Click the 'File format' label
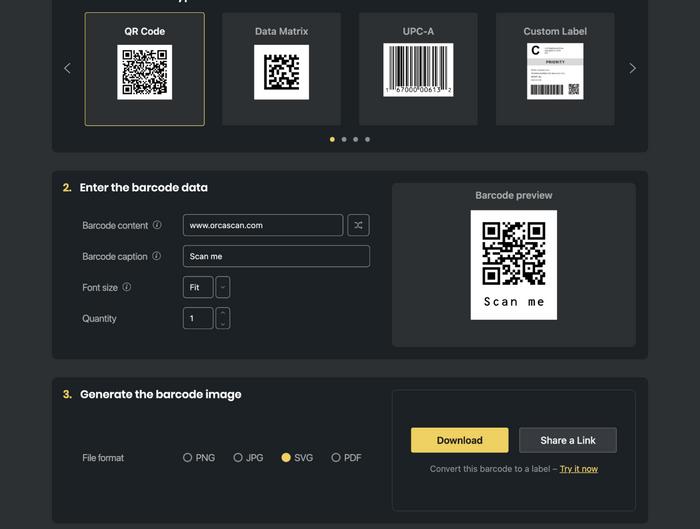This screenshot has width=700, height=529. [103, 458]
